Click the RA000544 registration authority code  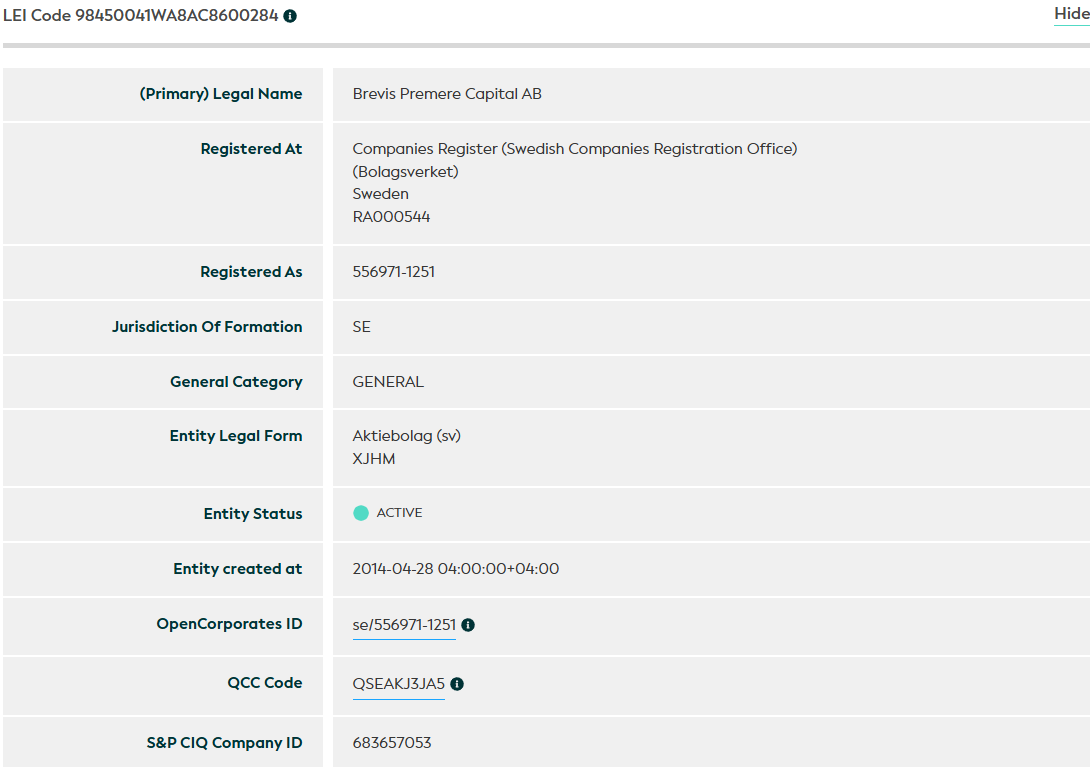click(391, 217)
